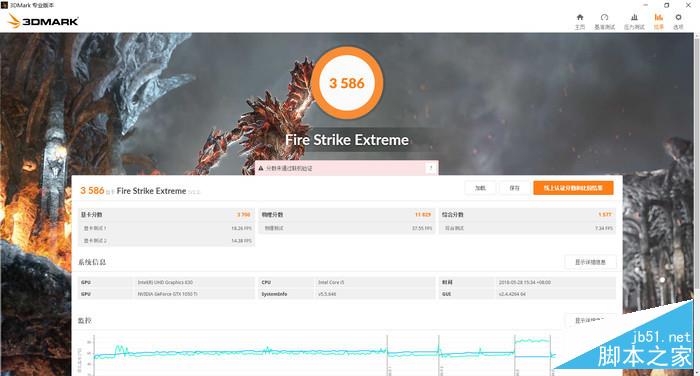Click 物理分数 physics score header
Viewport: 700px width, 376px height.
[272, 215]
